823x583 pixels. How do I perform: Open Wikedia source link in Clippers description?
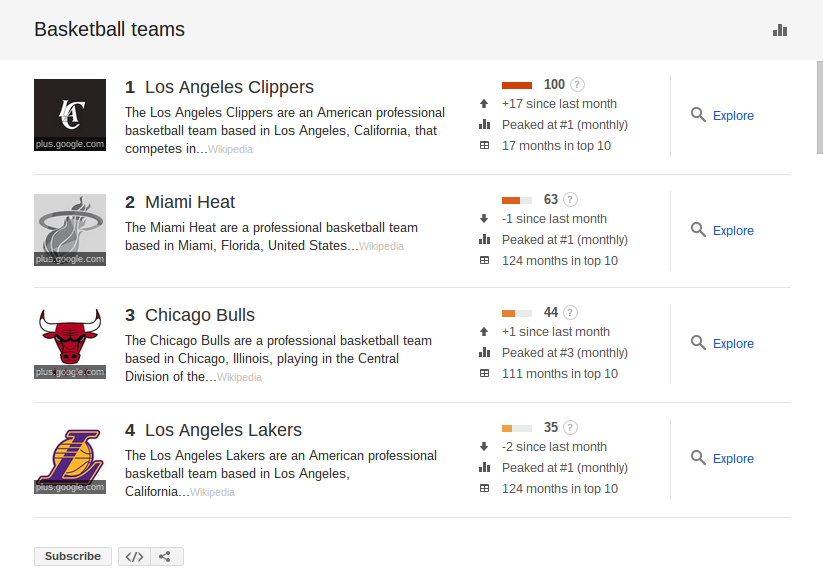click(x=230, y=150)
